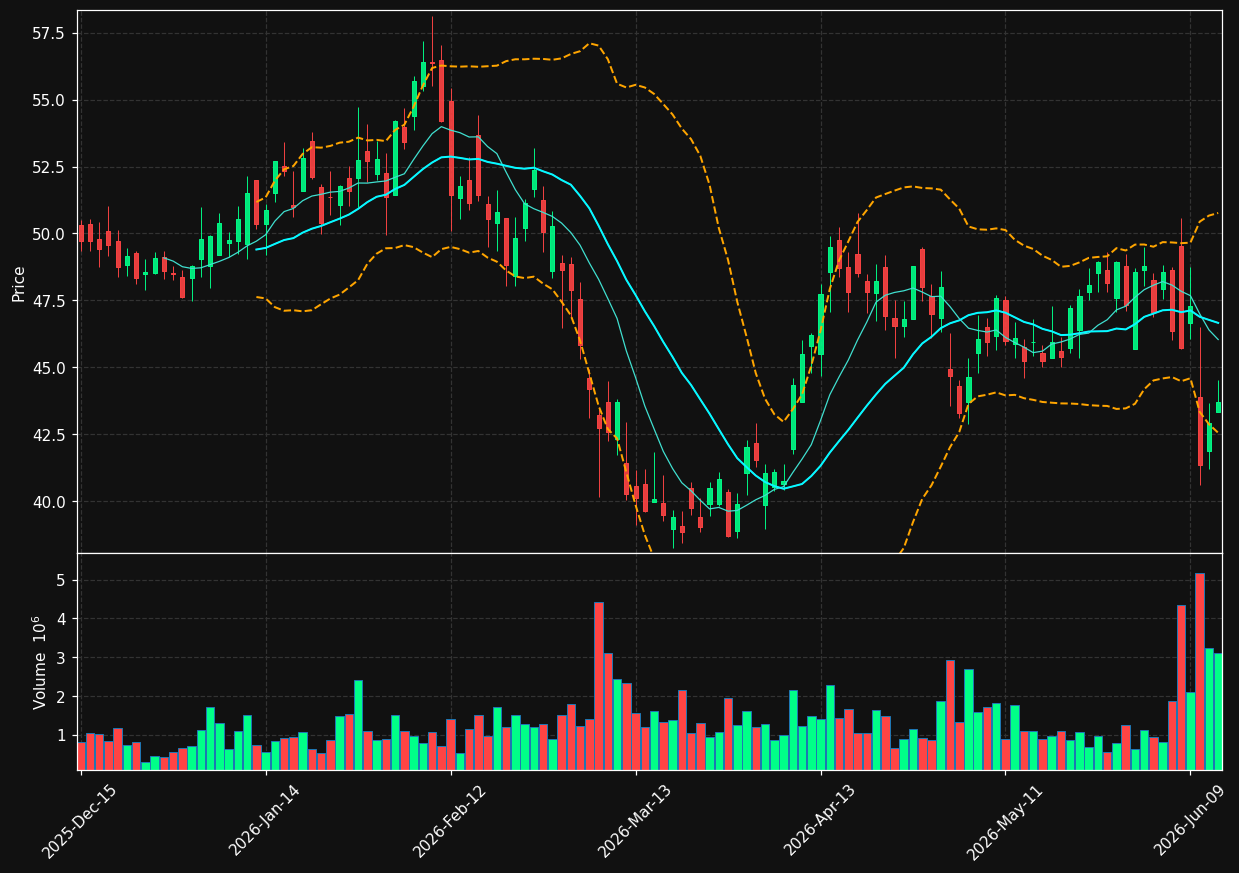Click the 45.0 price axis tick
The width and height of the screenshot is (1239, 873).
tap(49, 368)
